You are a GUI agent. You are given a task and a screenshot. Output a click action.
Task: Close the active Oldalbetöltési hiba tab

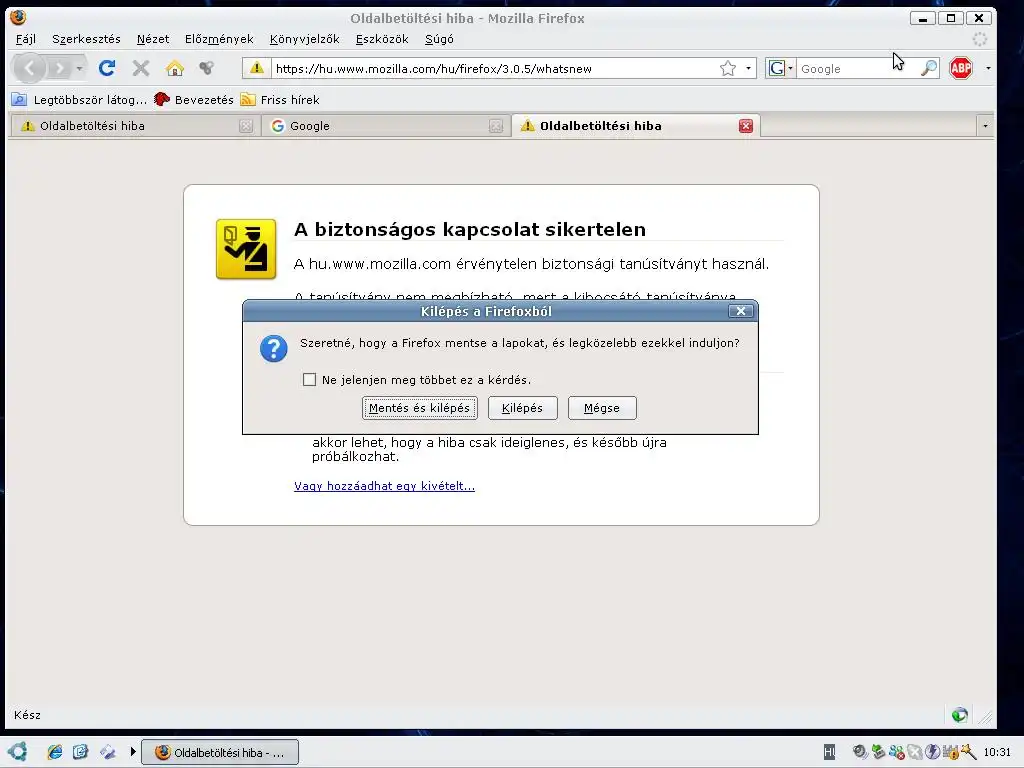pos(746,126)
